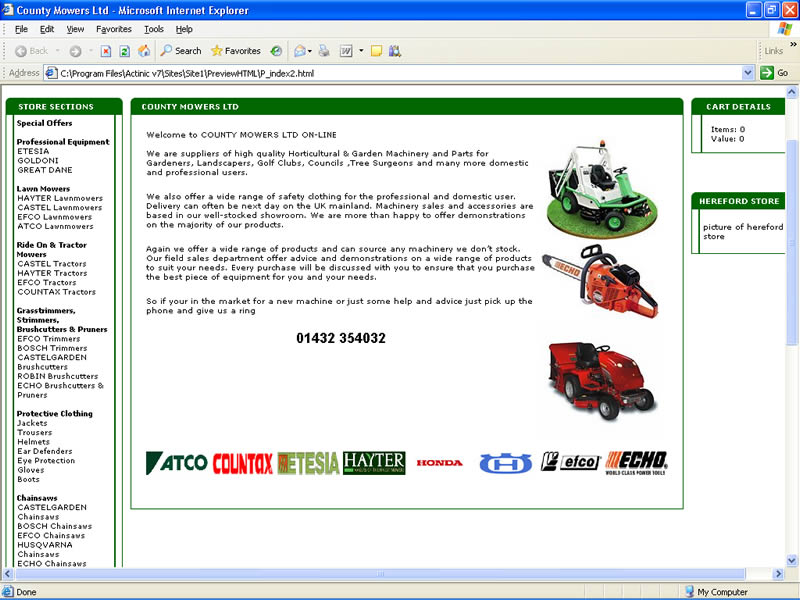Click the Stop toolbar icon
This screenshot has width=800, height=600.
click(106, 51)
